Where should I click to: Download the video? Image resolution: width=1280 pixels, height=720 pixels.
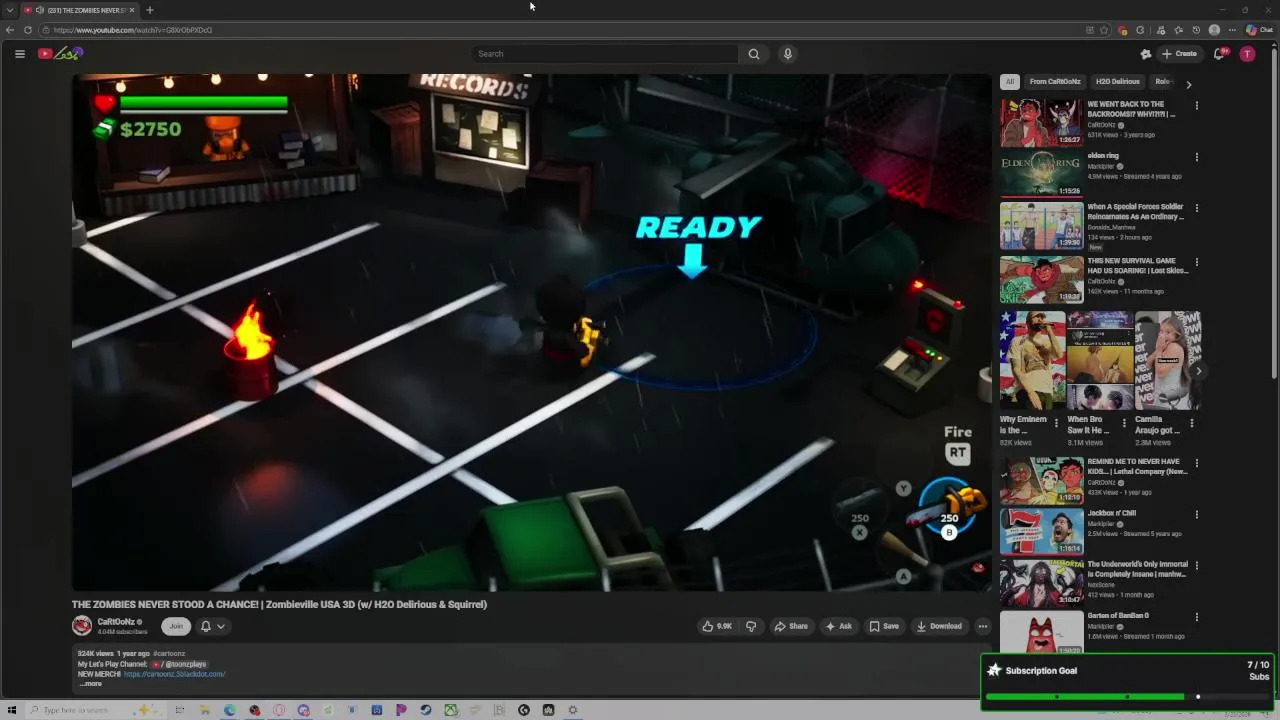point(938,626)
